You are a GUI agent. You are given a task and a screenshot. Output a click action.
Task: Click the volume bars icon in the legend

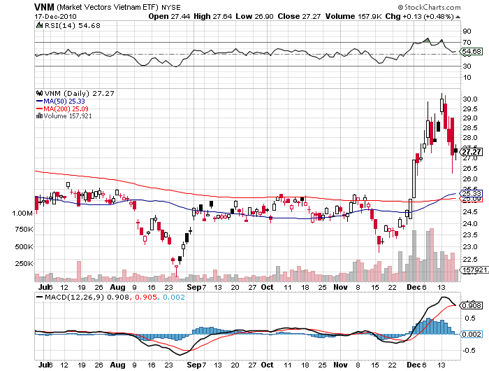pos(39,116)
